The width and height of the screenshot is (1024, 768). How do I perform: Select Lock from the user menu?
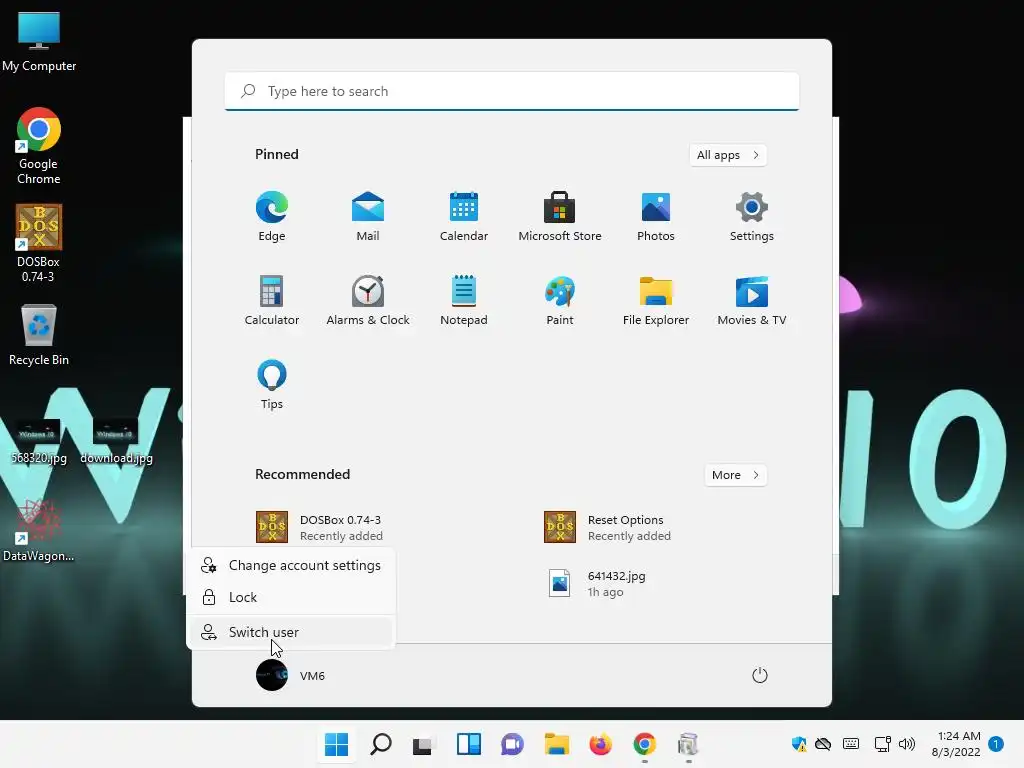tap(291, 597)
